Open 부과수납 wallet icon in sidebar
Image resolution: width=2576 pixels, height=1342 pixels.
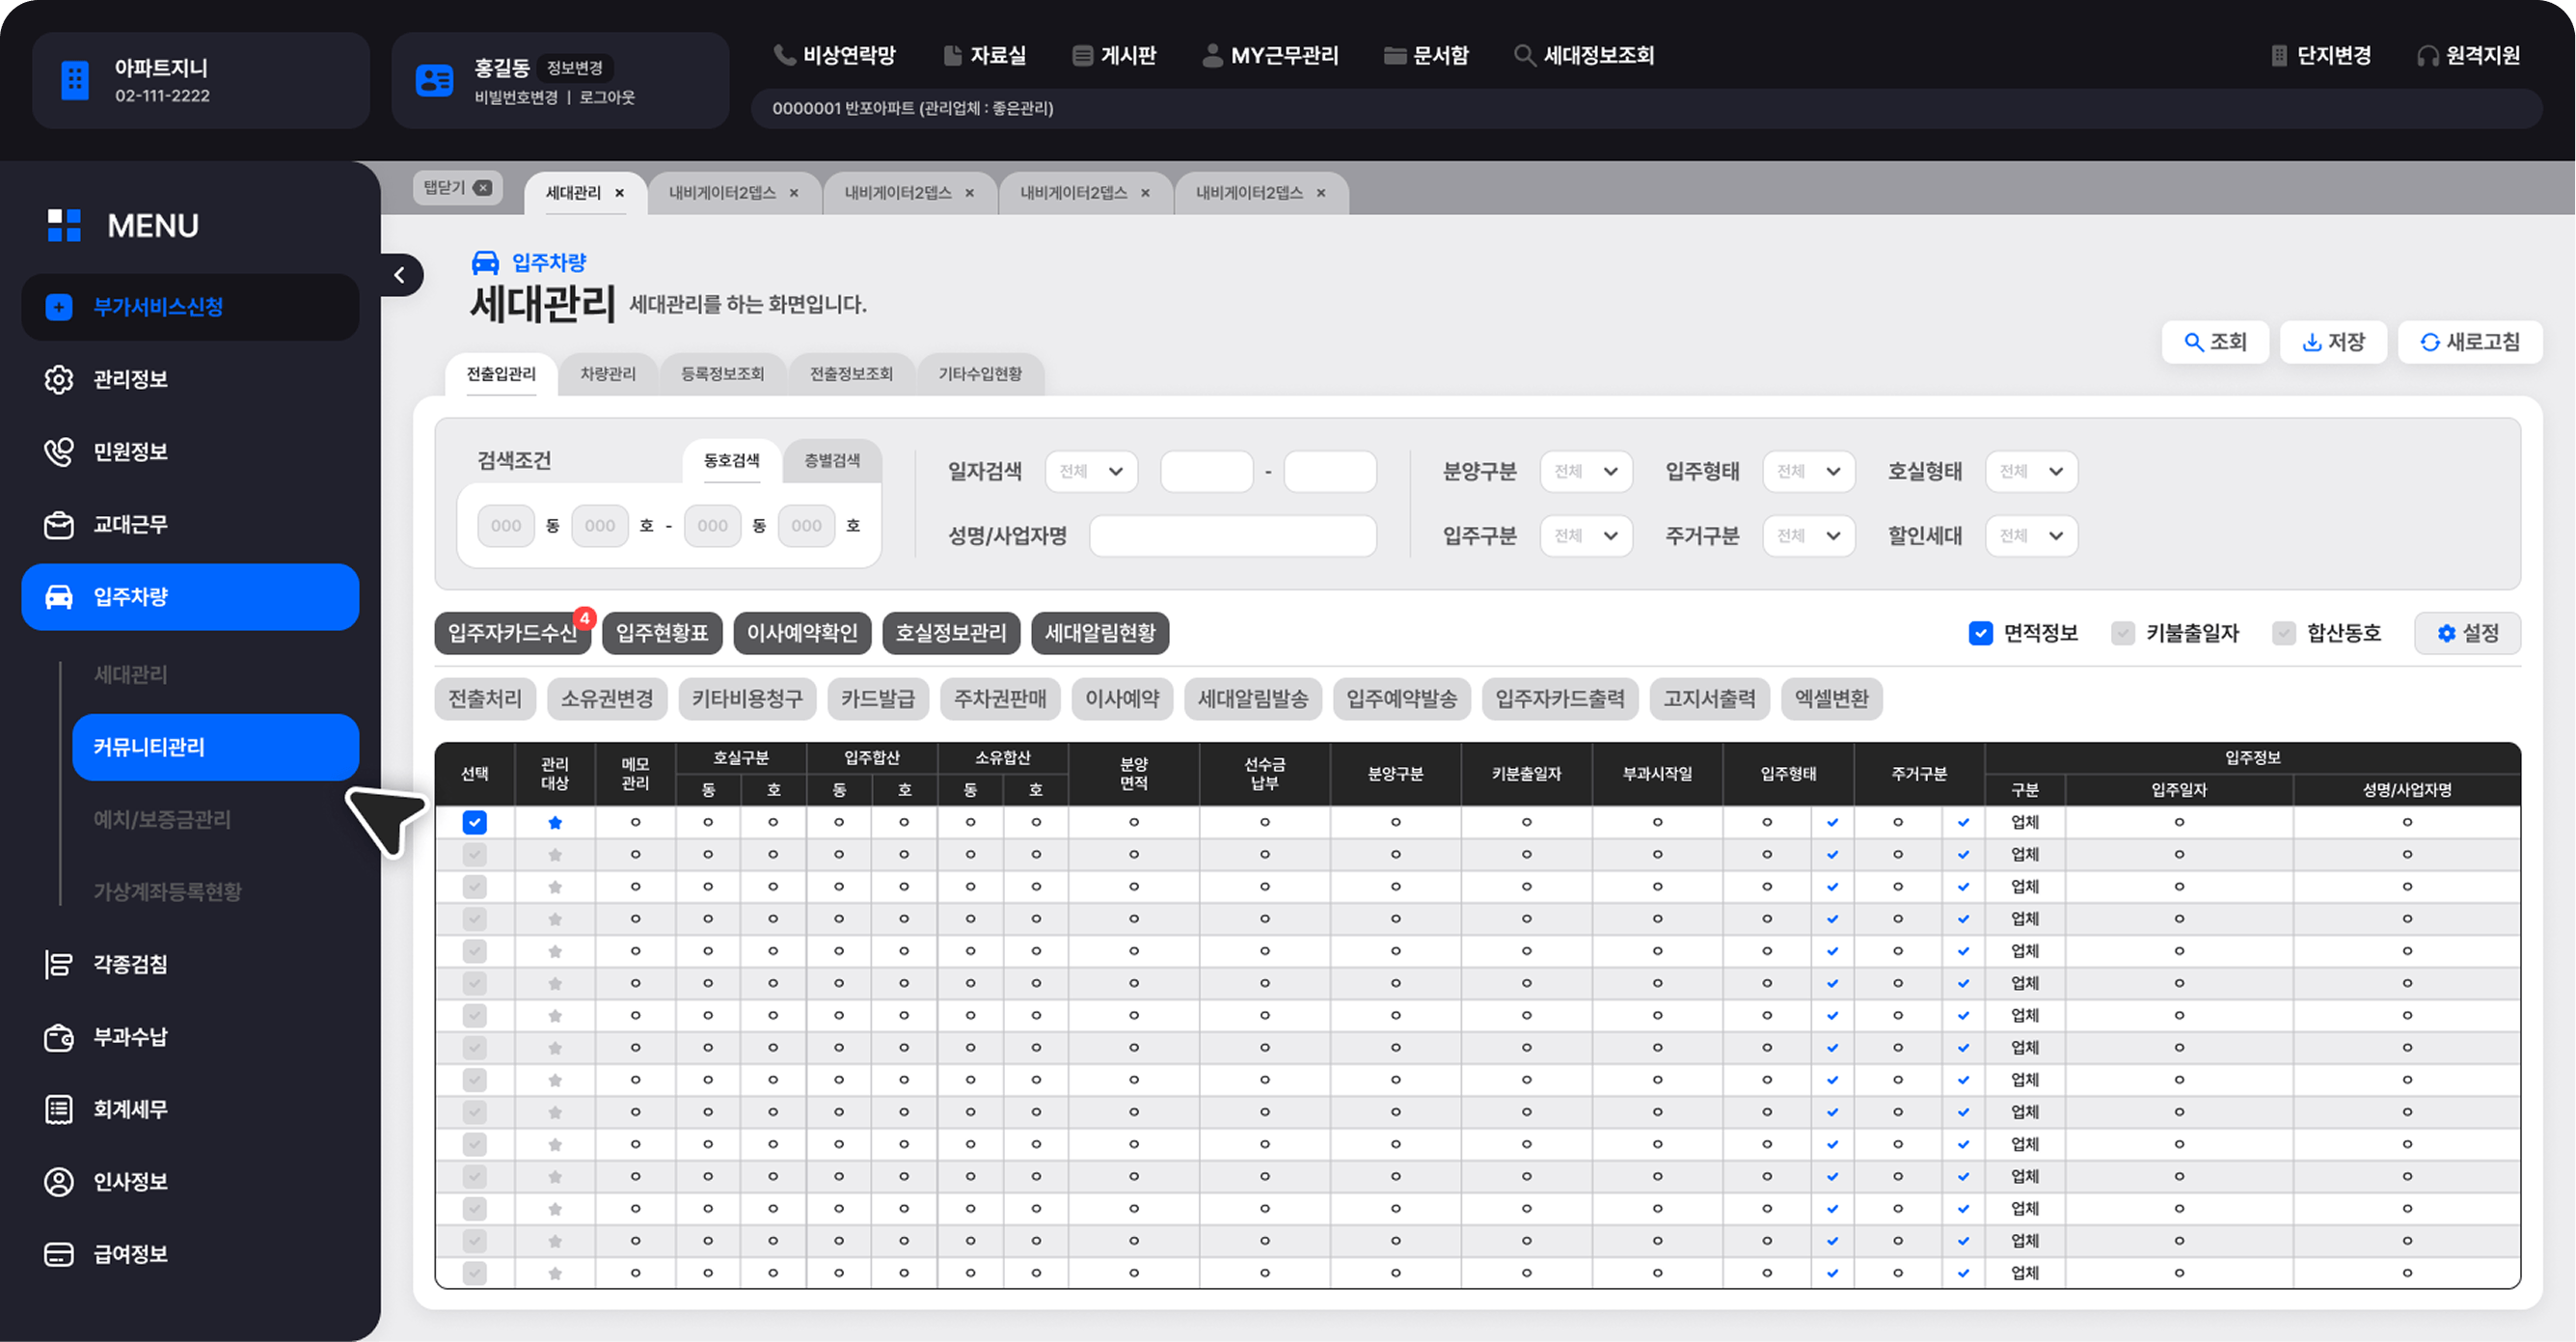pyautogui.click(x=59, y=1037)
